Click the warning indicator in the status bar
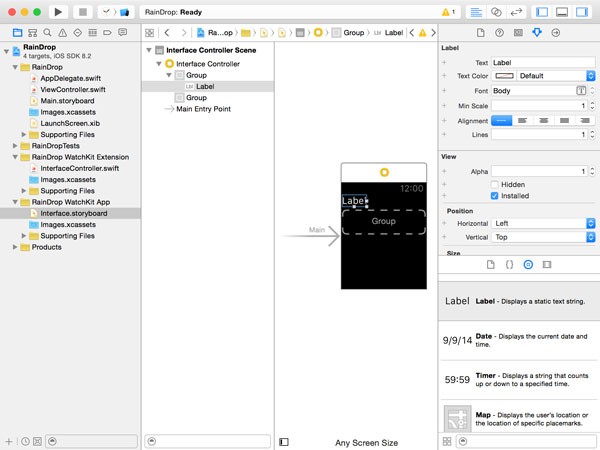This screenshot has height=450, width=600. tap(448, 12)
